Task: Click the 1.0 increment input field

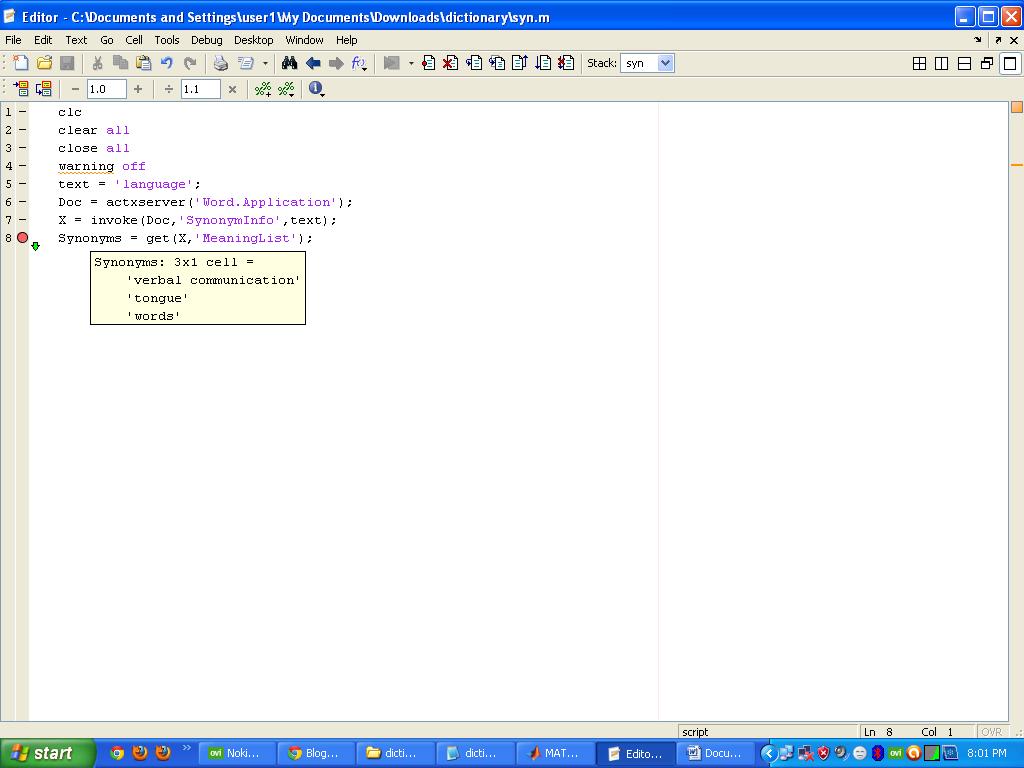Action: 106,89
